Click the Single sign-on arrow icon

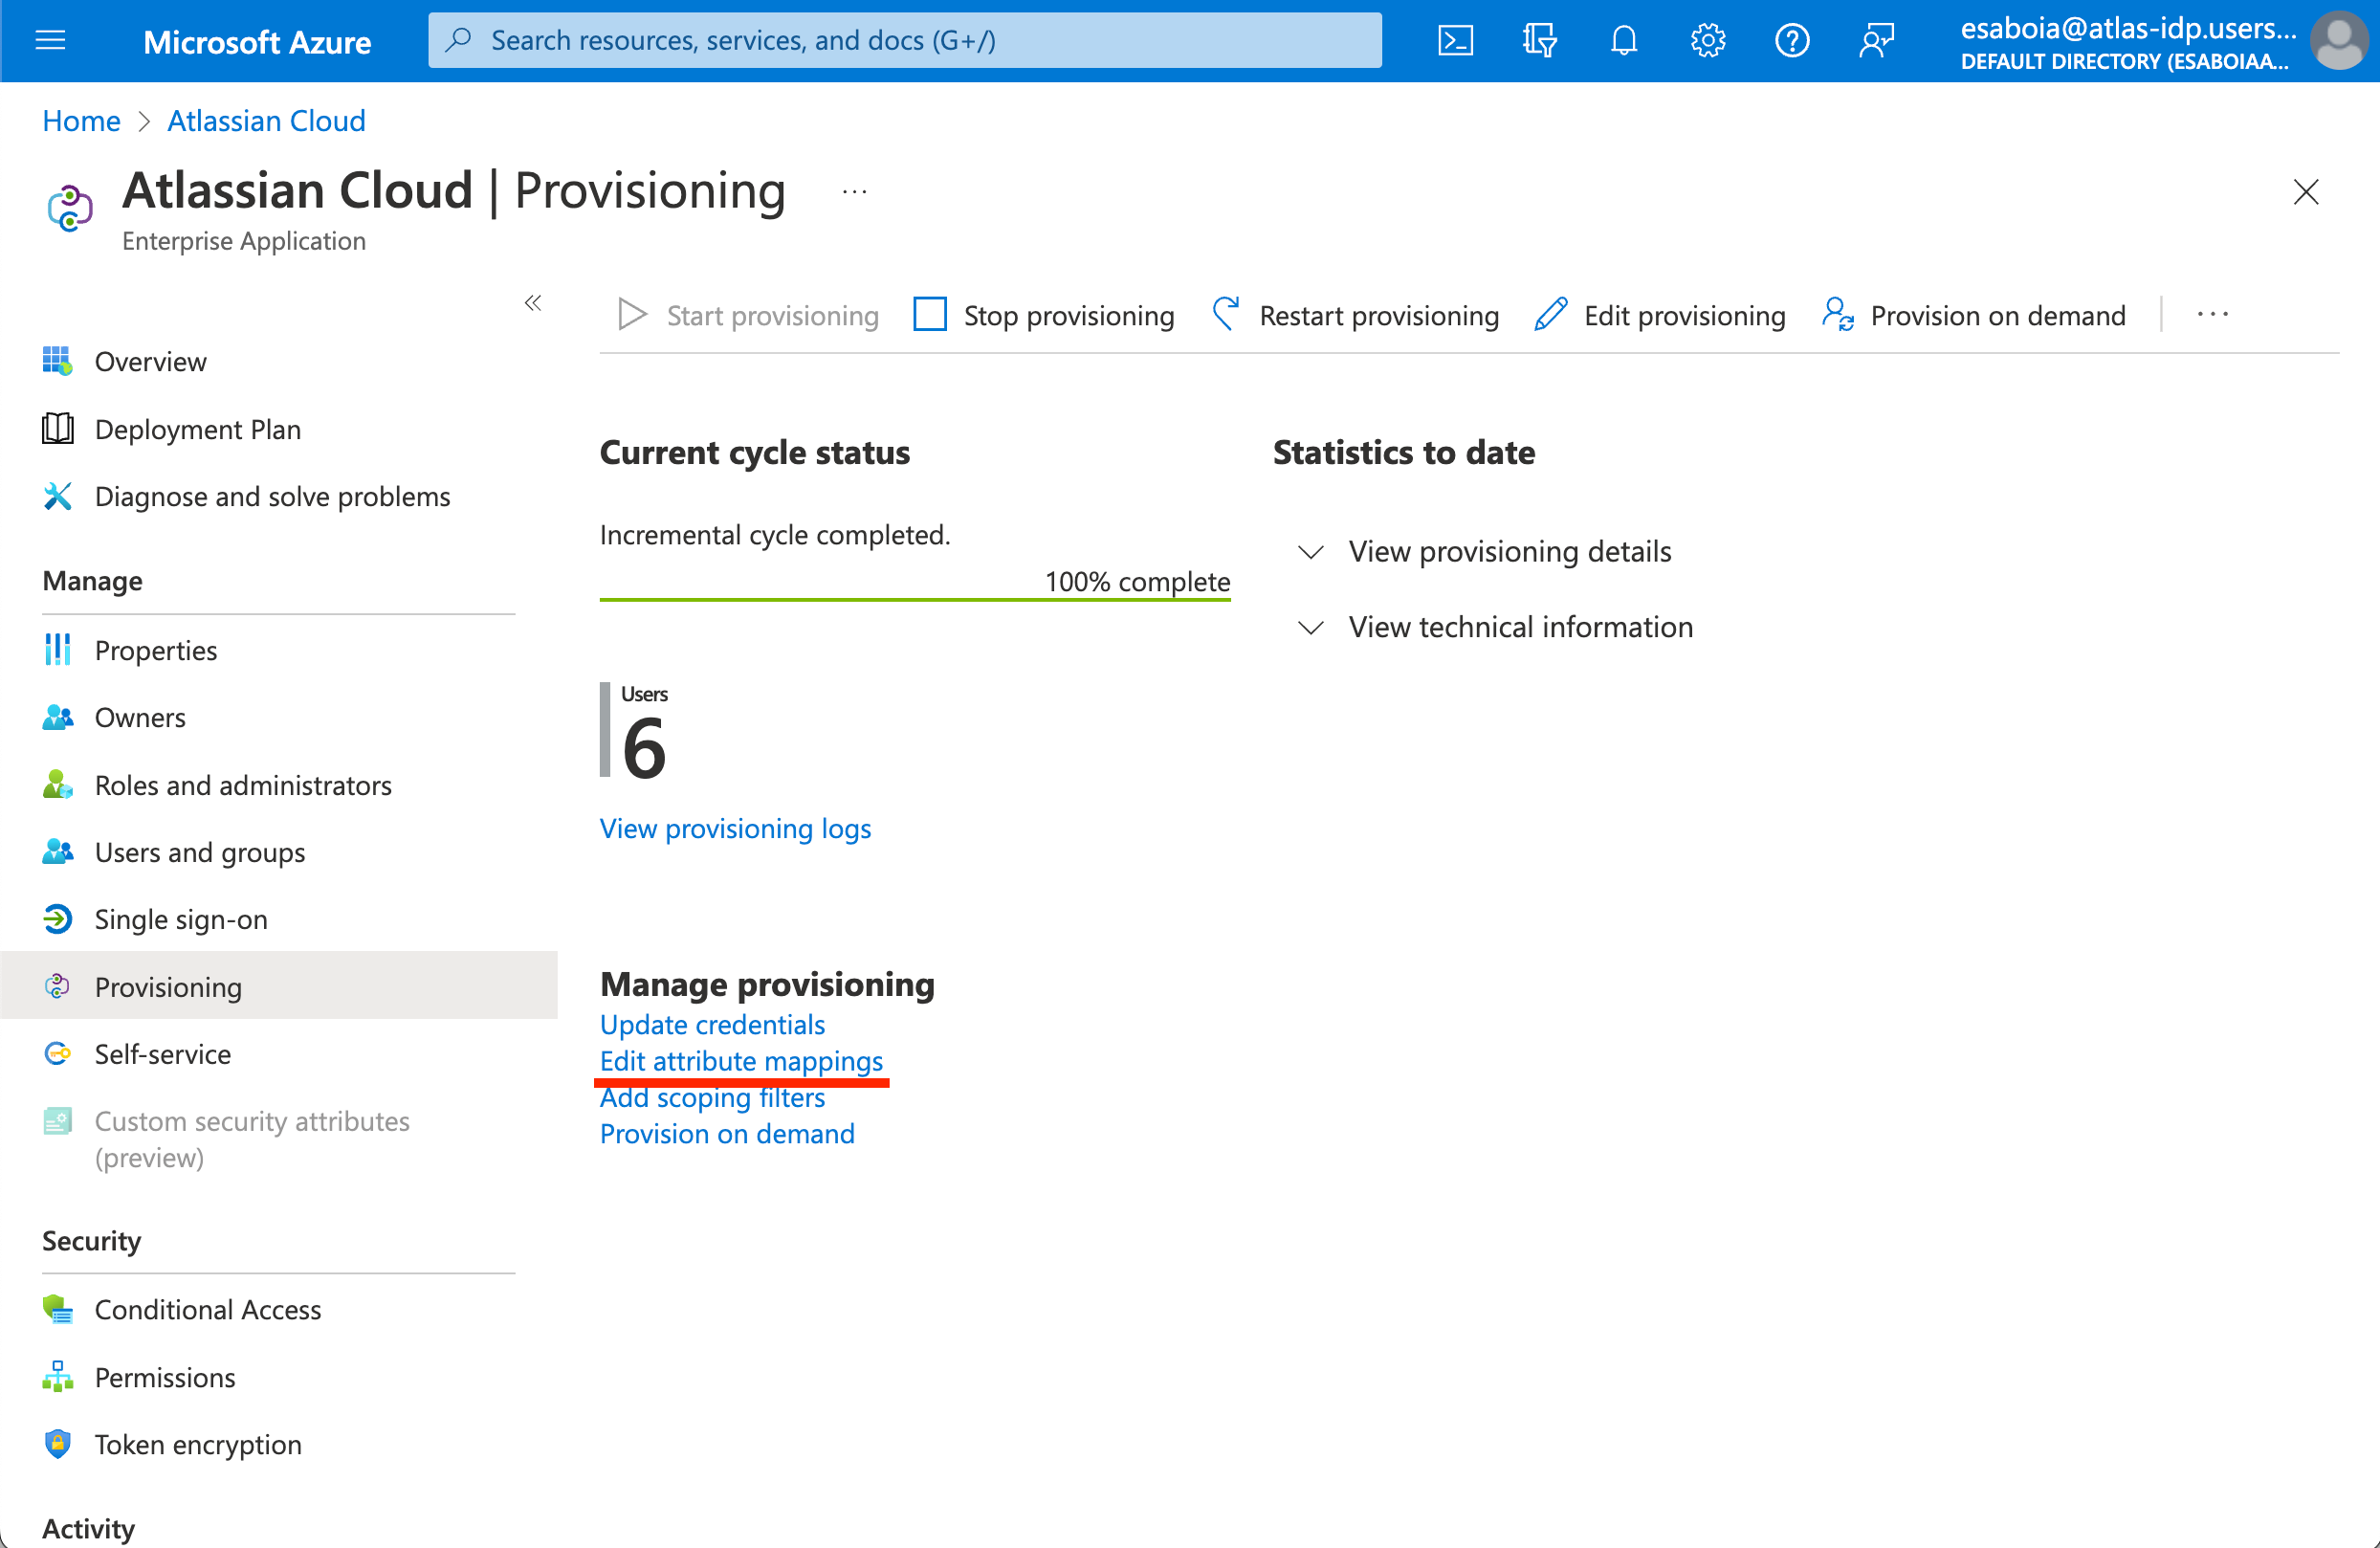click(58, 919)
